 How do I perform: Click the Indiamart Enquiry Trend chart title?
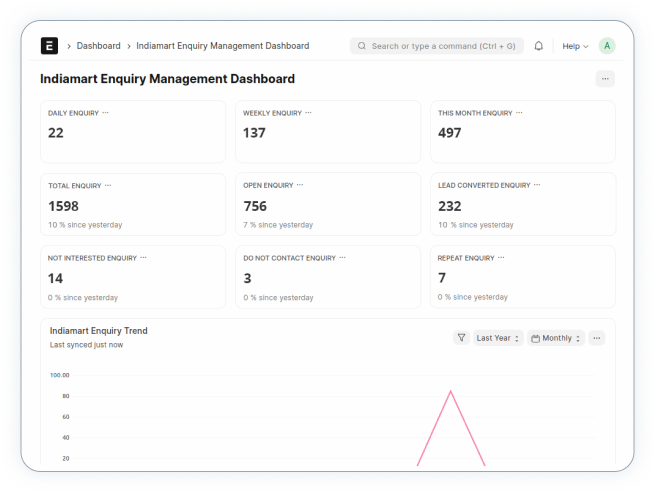[x=99, y=331]
